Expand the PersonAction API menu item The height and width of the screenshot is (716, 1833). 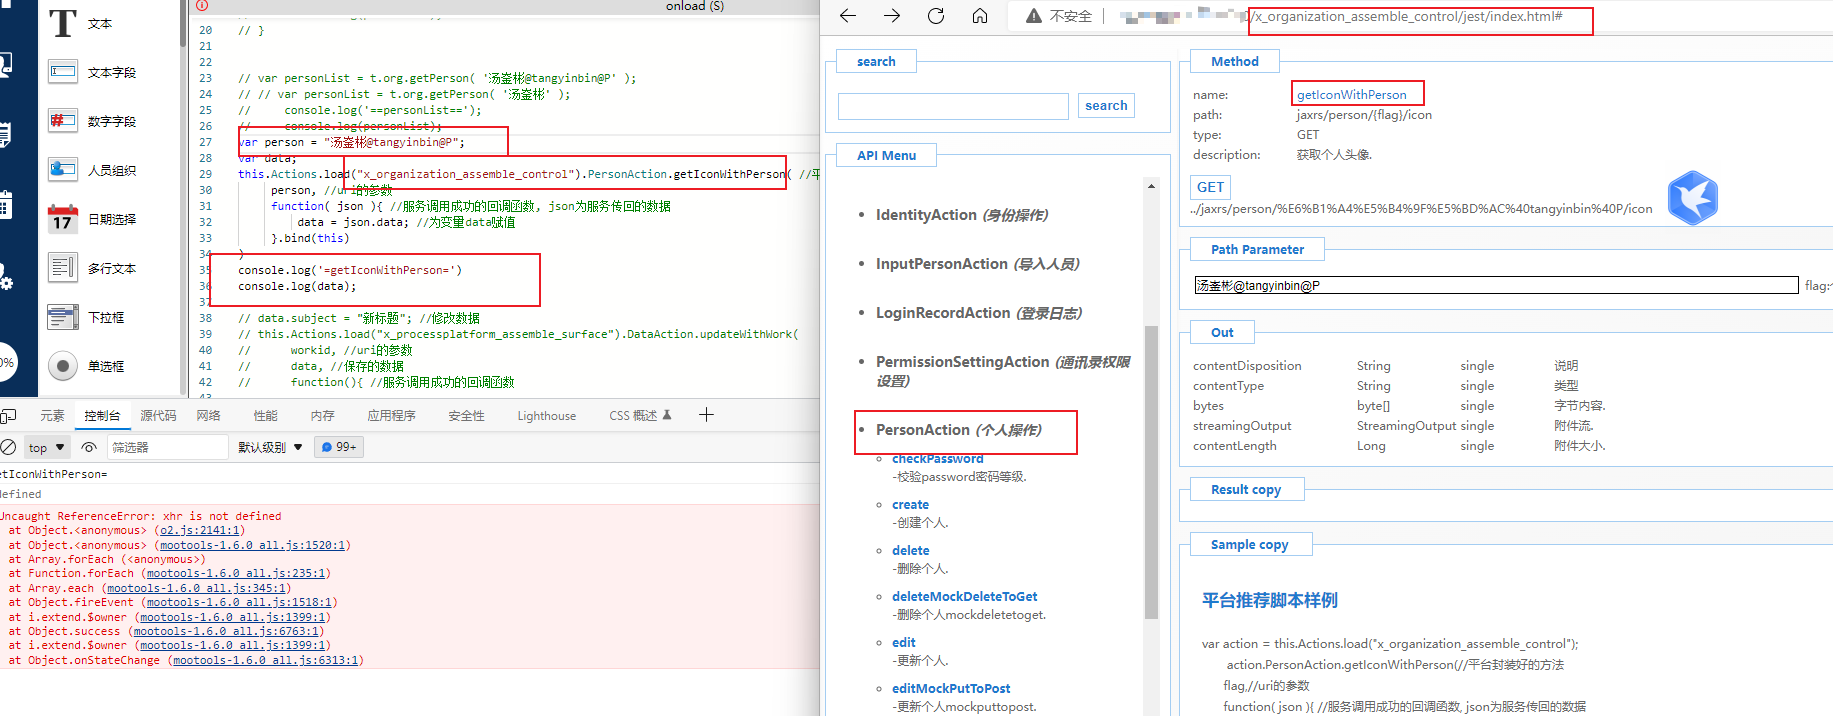point(958,430)
